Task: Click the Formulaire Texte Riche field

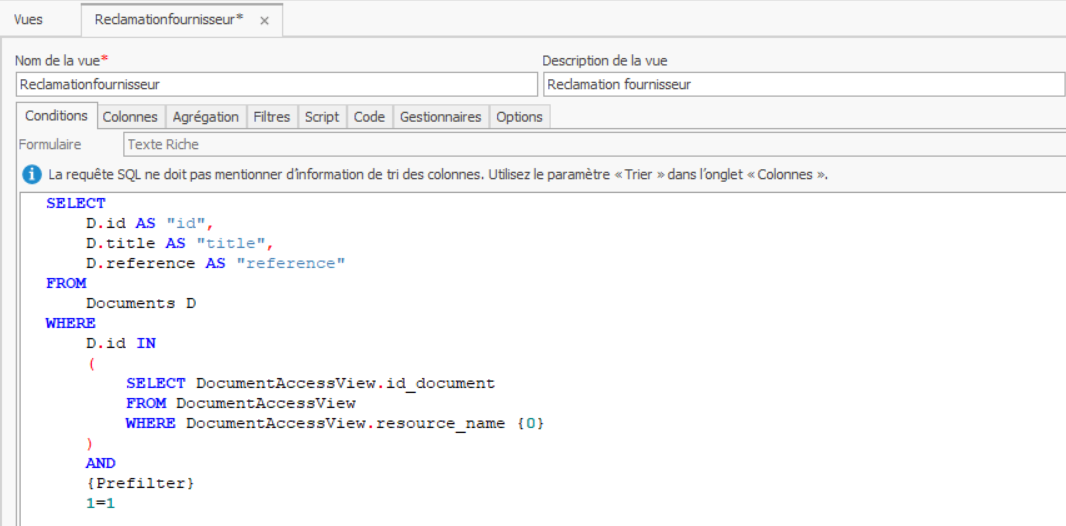Action: pos(594,145)
